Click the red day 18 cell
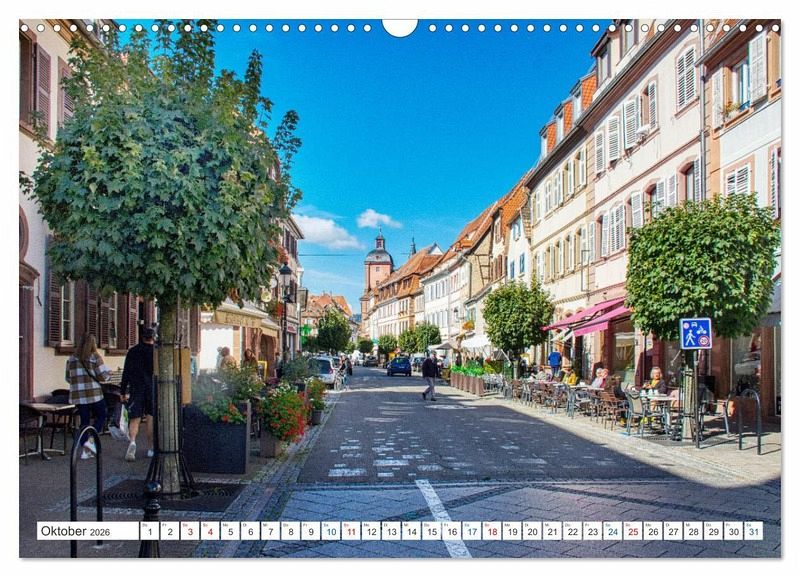This screenshot has width=800, height=577. (491, 531)
